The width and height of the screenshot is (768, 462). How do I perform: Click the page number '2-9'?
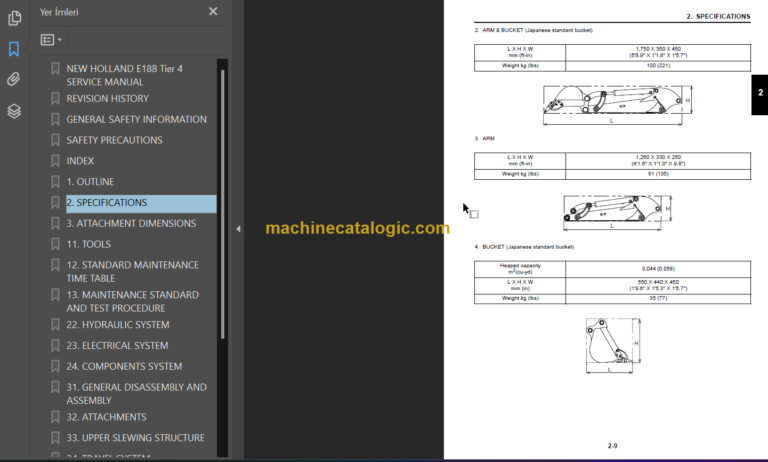[612, 446]
